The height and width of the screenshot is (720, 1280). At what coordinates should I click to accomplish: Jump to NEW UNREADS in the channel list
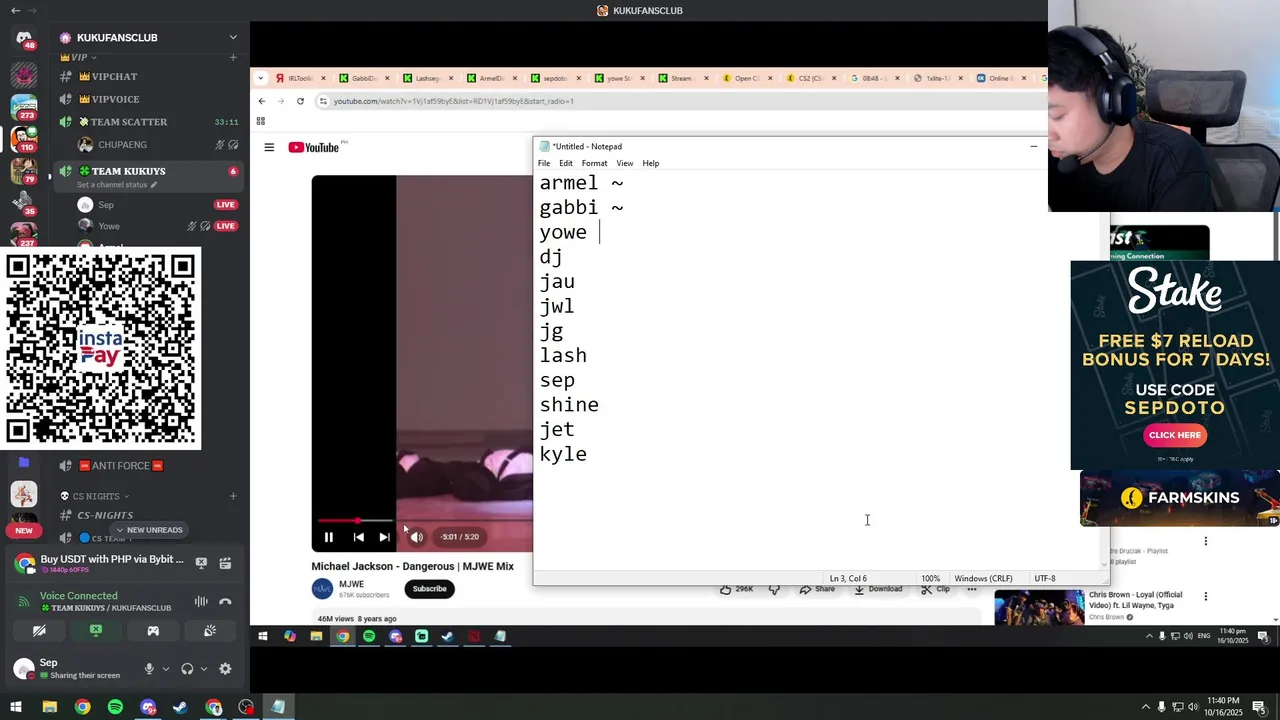[x=149, y=530]
